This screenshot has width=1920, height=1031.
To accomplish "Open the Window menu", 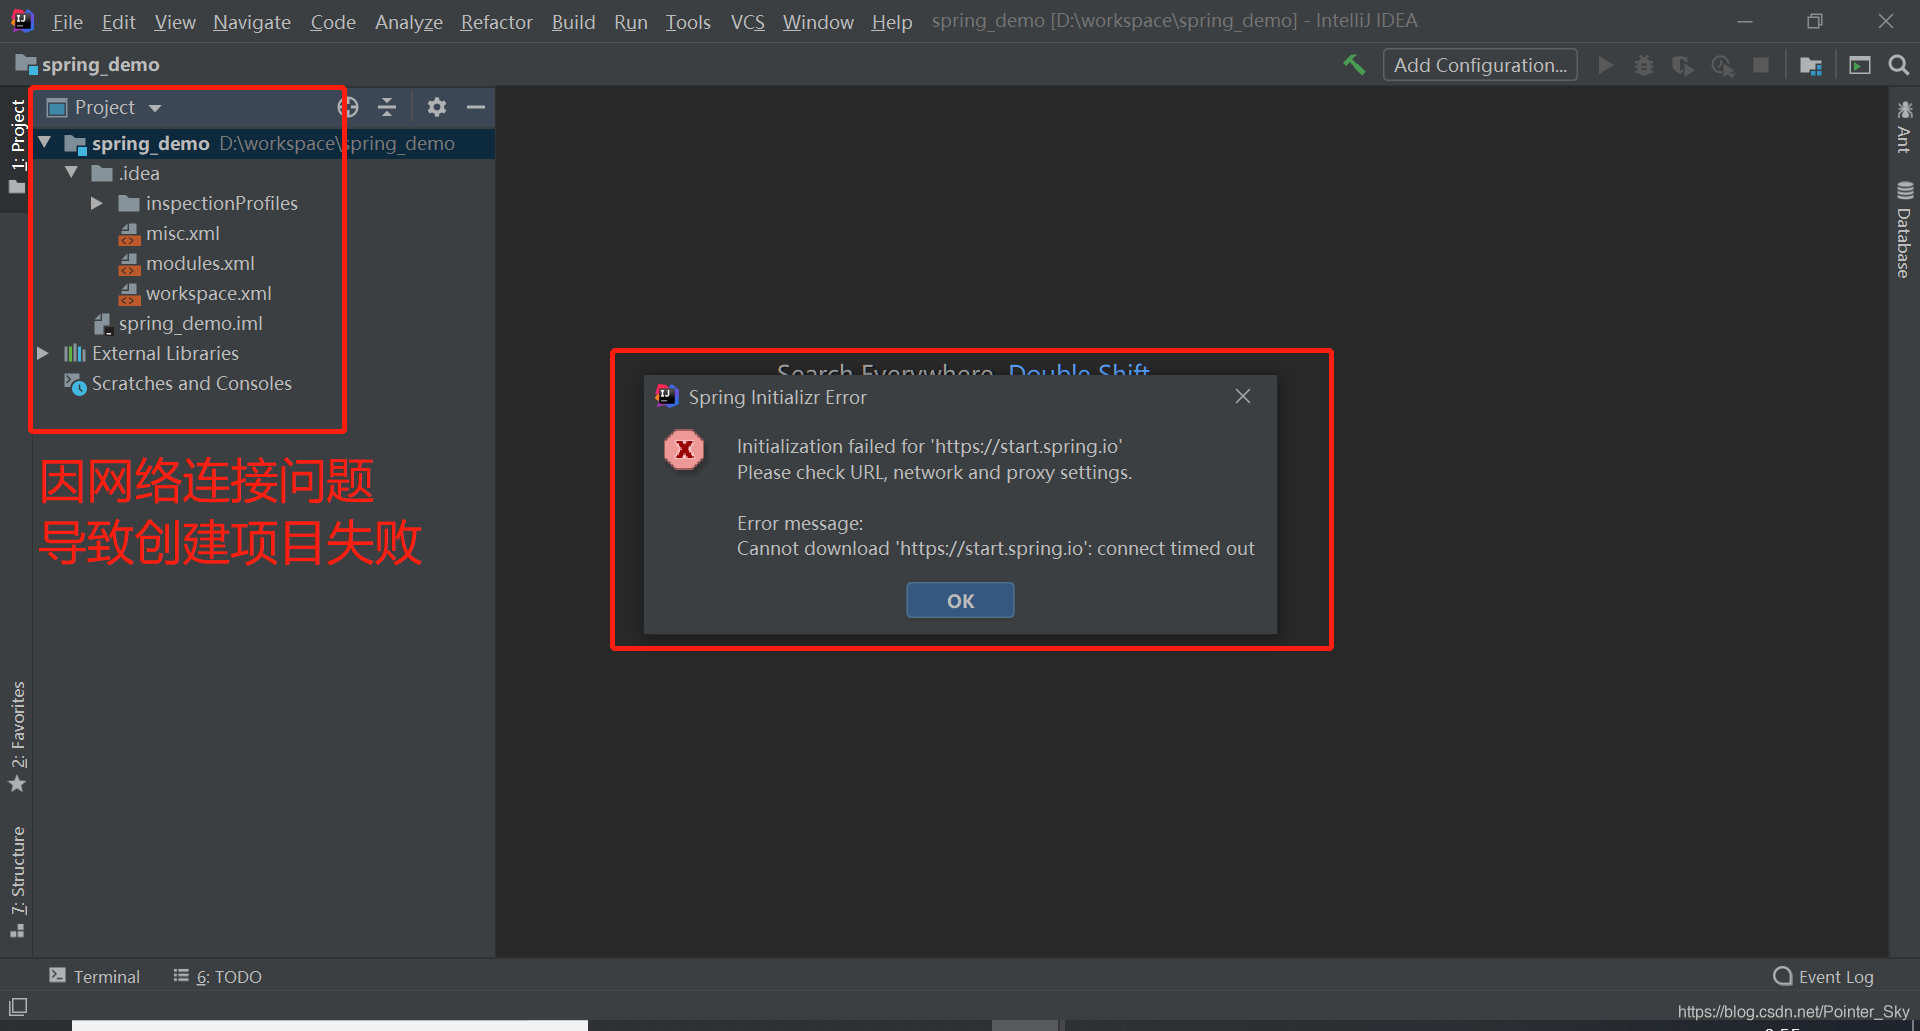I will point(818,21).
